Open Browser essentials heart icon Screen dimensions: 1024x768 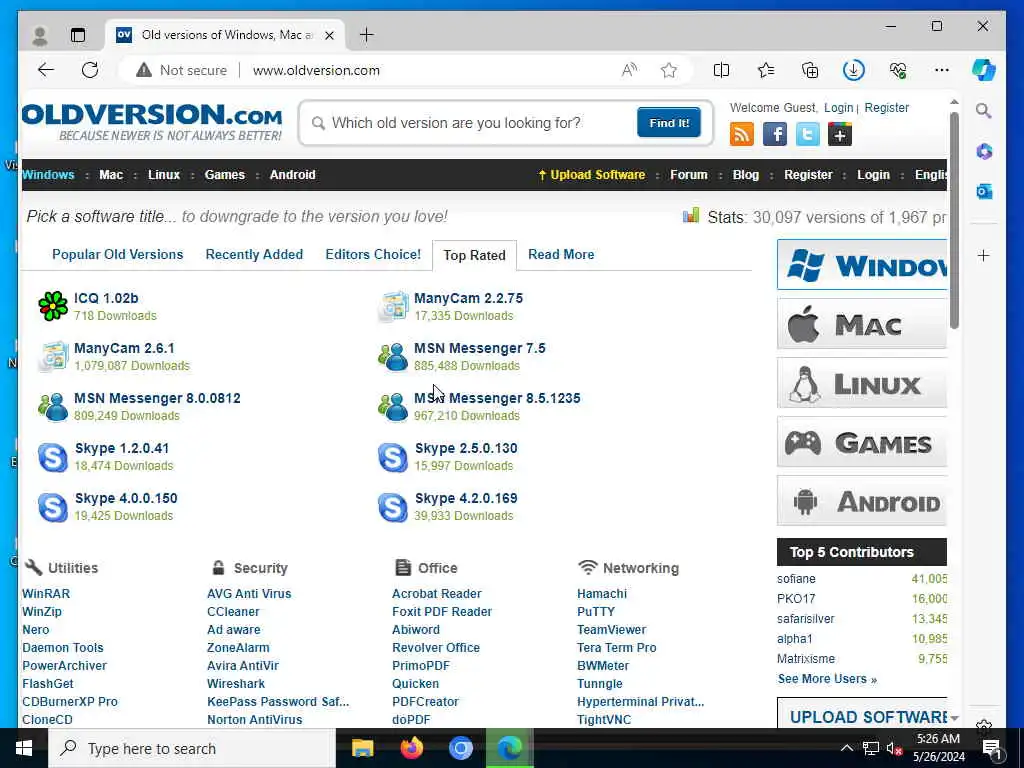tap(898, 70)
